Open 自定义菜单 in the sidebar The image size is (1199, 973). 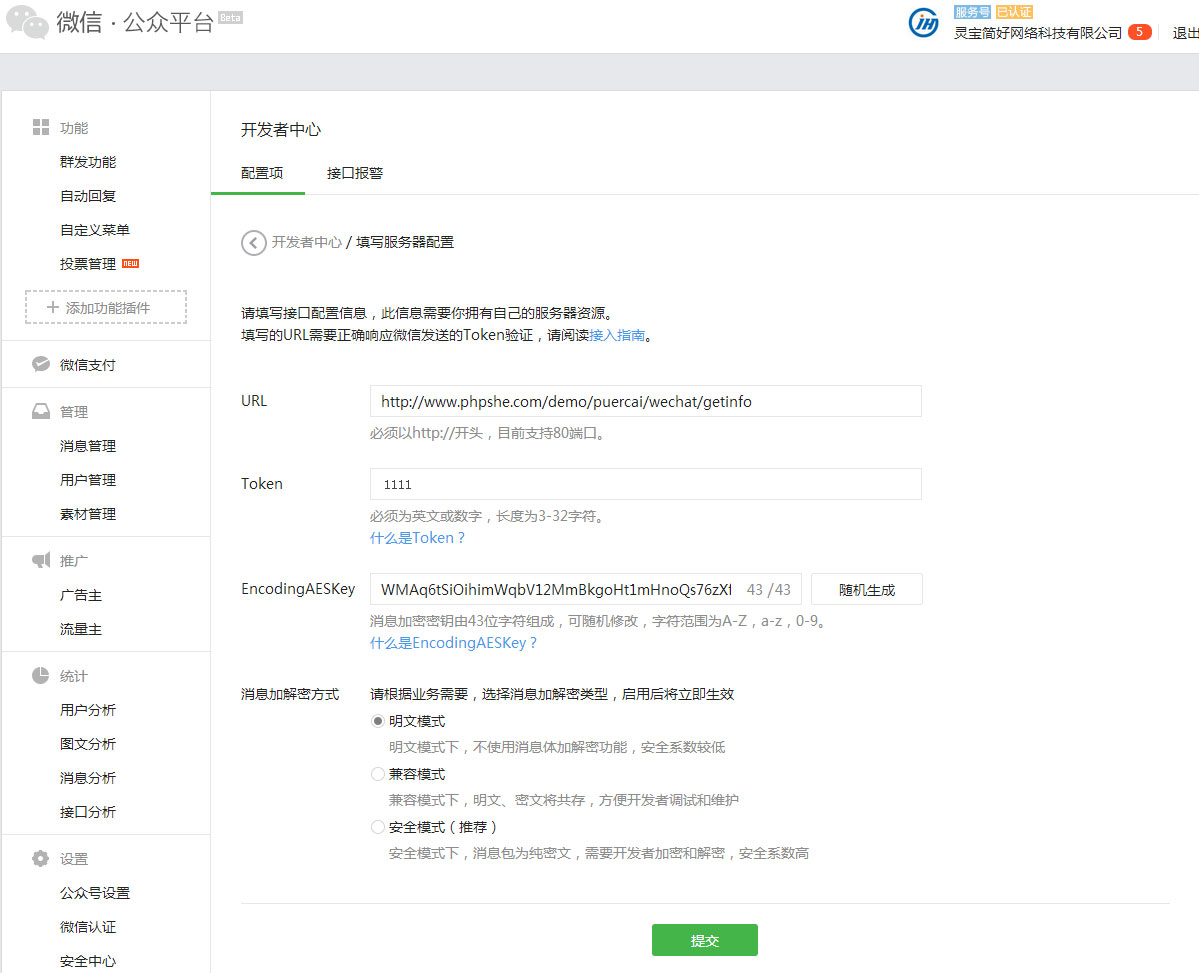(95, 230)
